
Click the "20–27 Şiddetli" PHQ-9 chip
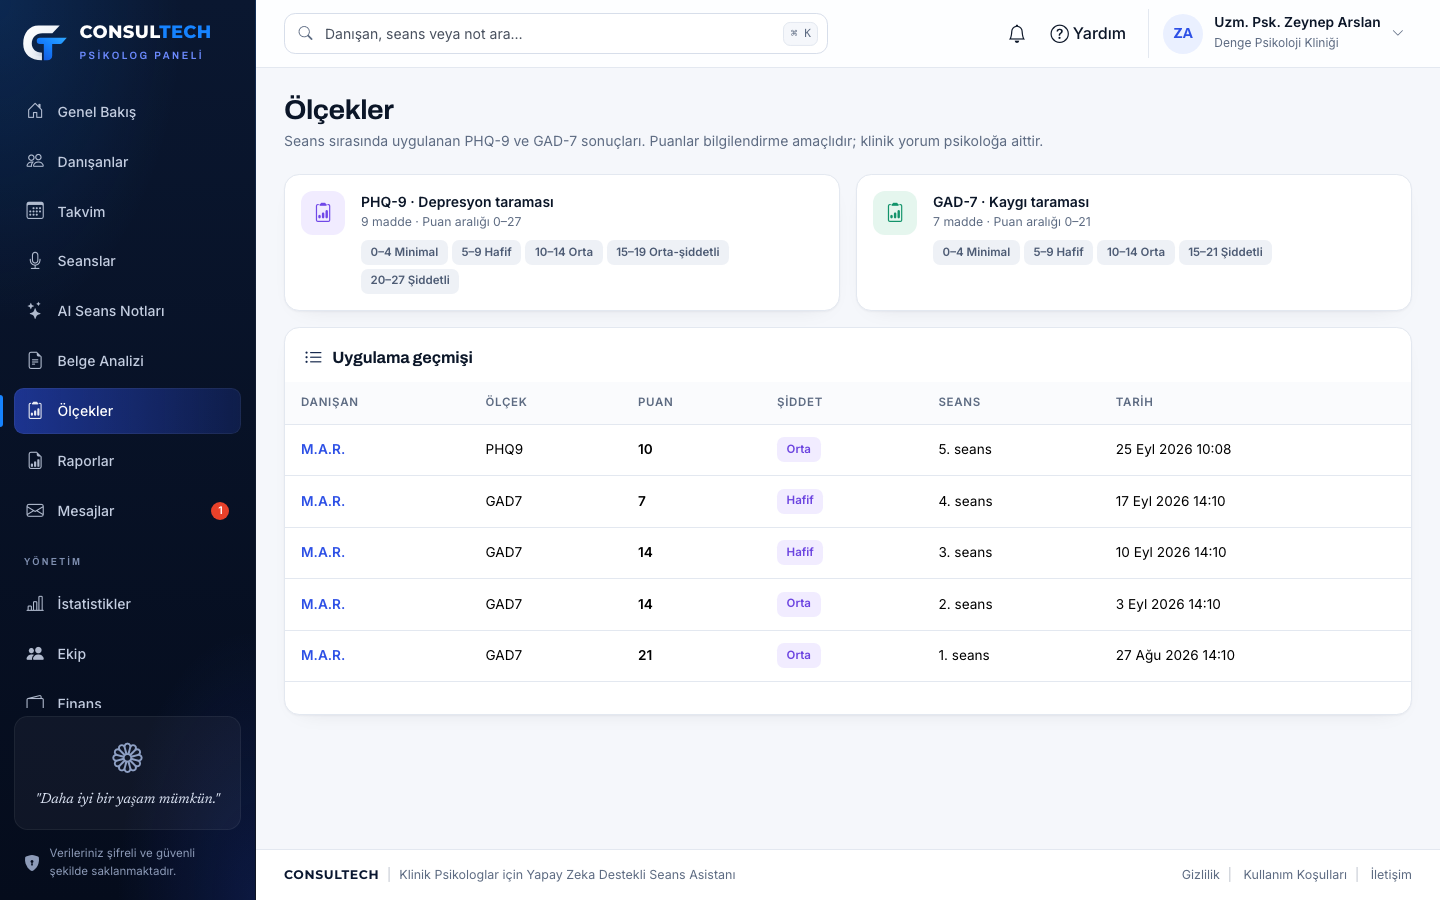click(410, 280)
